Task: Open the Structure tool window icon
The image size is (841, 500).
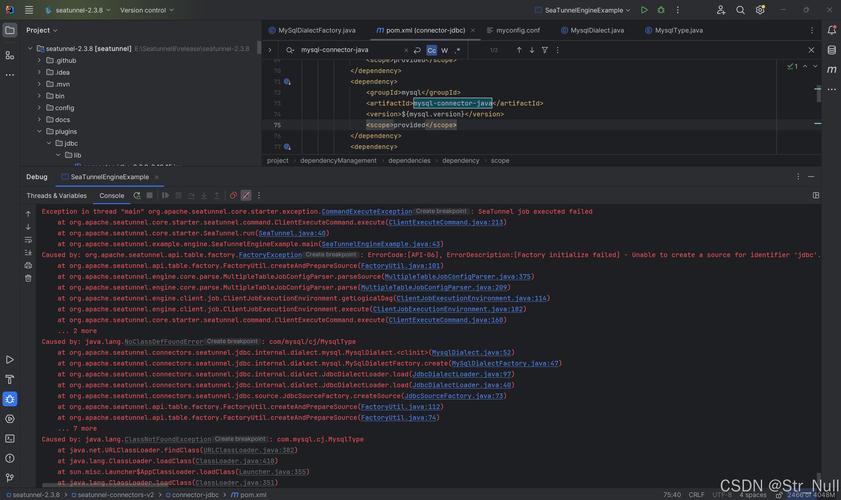Action: click(x=10, y=55)
